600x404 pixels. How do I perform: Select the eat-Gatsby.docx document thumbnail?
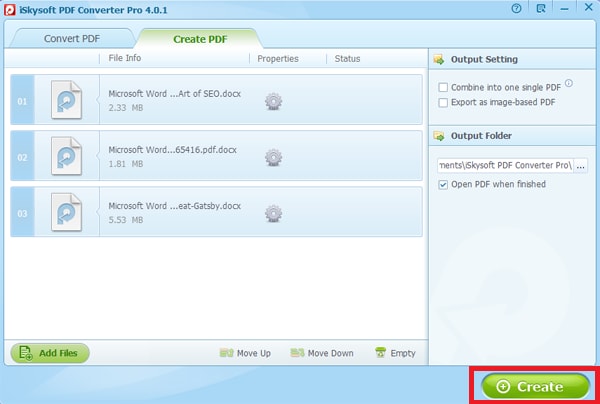[x=67, y=212]
